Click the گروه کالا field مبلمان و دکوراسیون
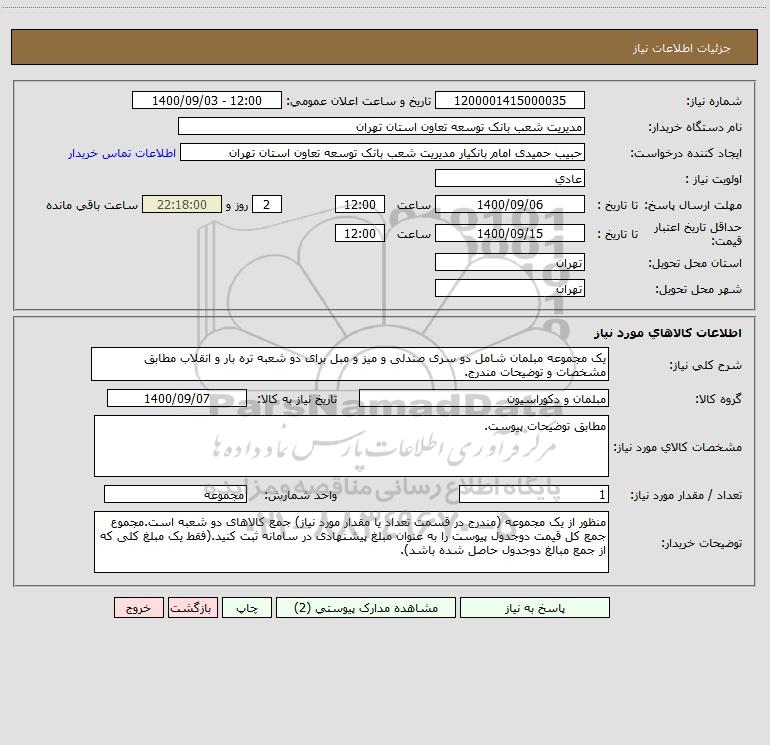Image resolution: width=770 pixels, height=745 pixels. [484, 398]
